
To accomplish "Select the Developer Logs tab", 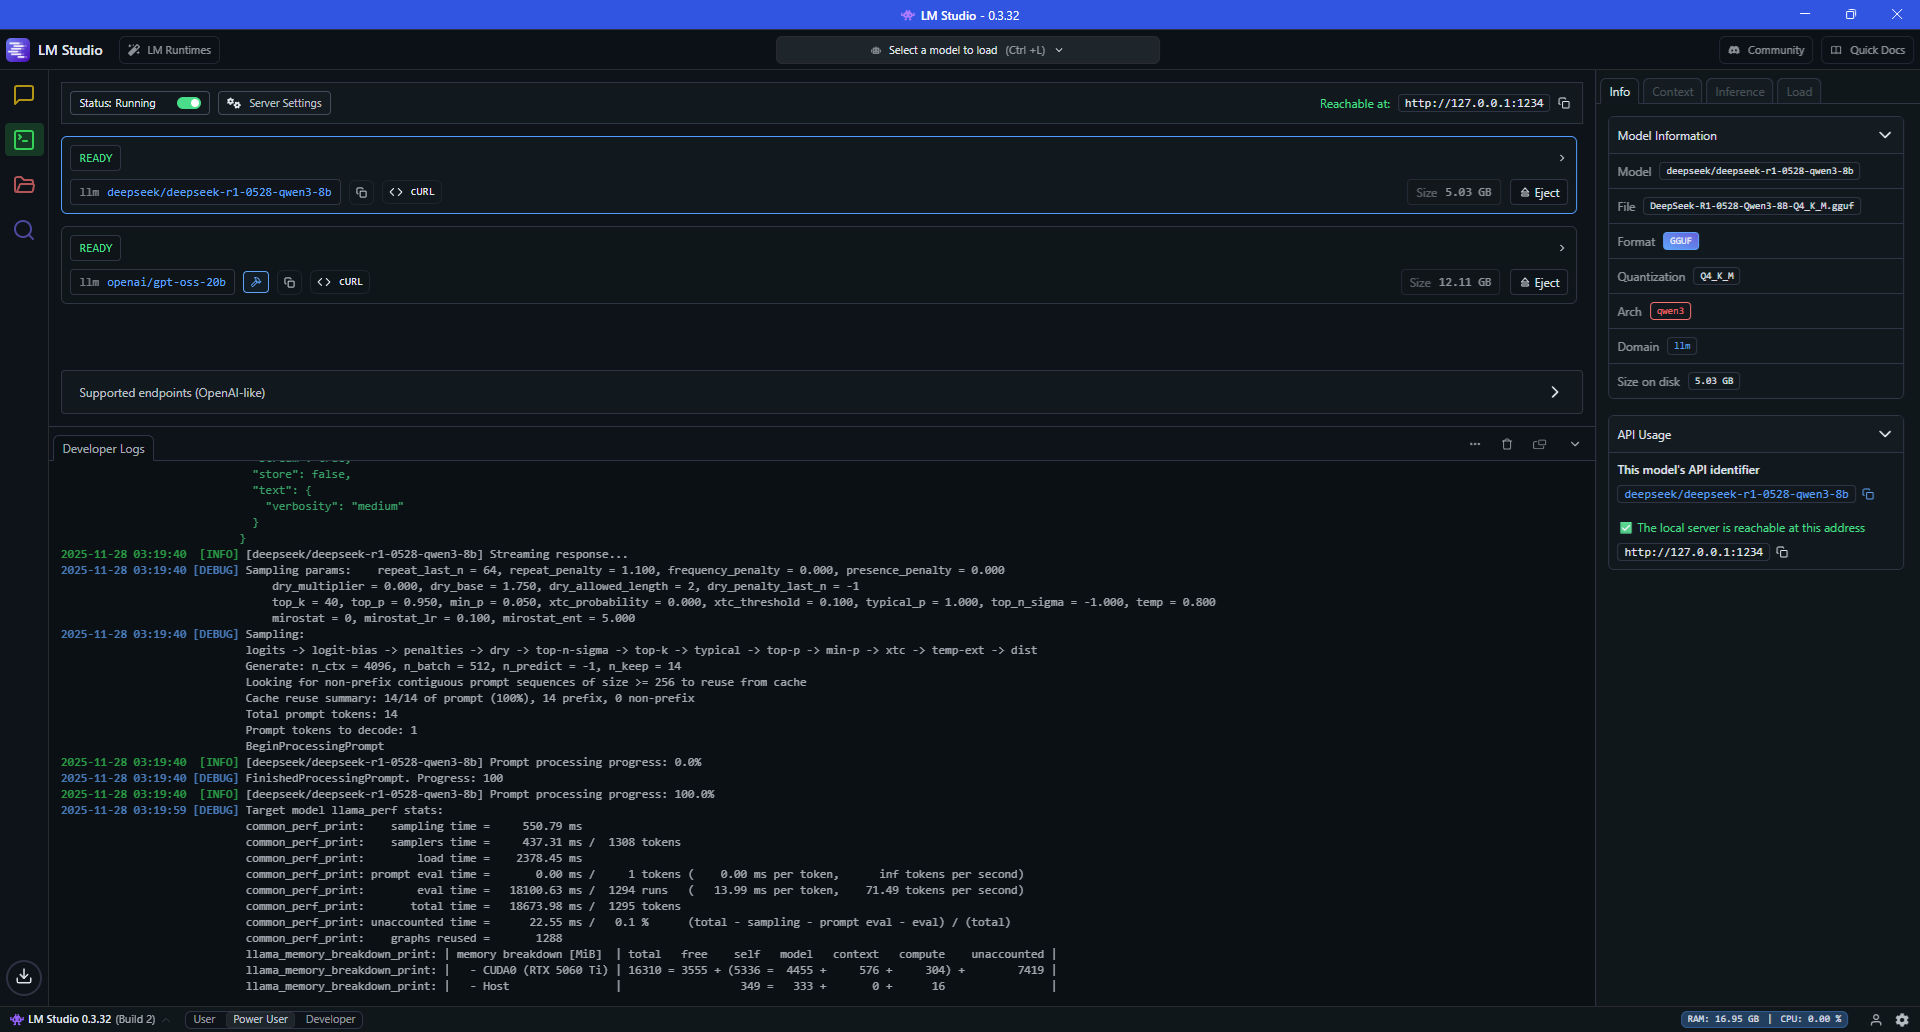I will click(103, 449).
